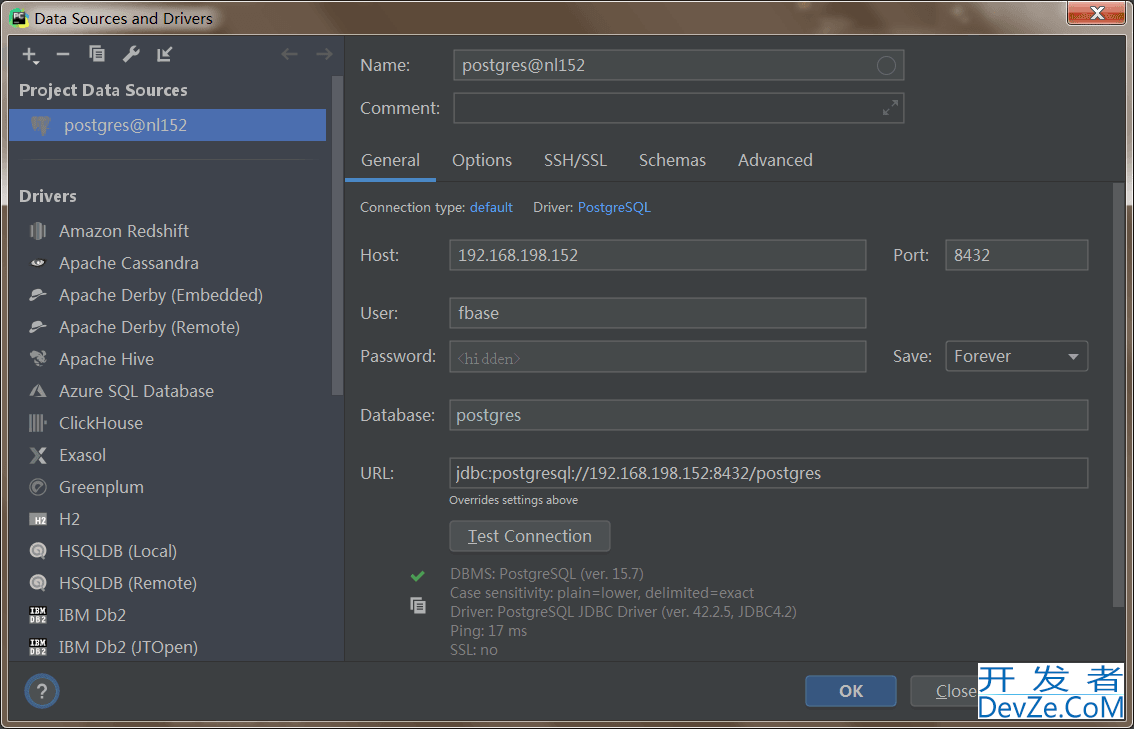Click the Apache Hive icon

(x=38, y=359)
